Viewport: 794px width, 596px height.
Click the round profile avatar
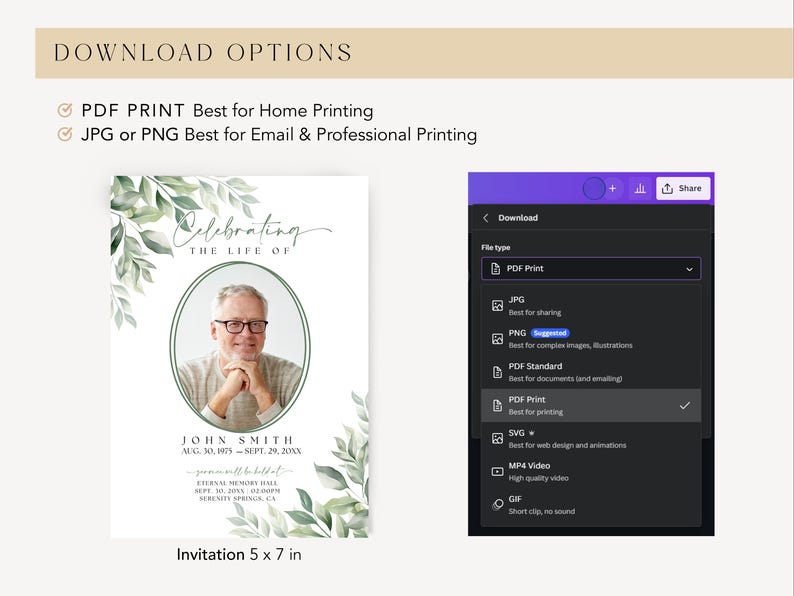593,188
